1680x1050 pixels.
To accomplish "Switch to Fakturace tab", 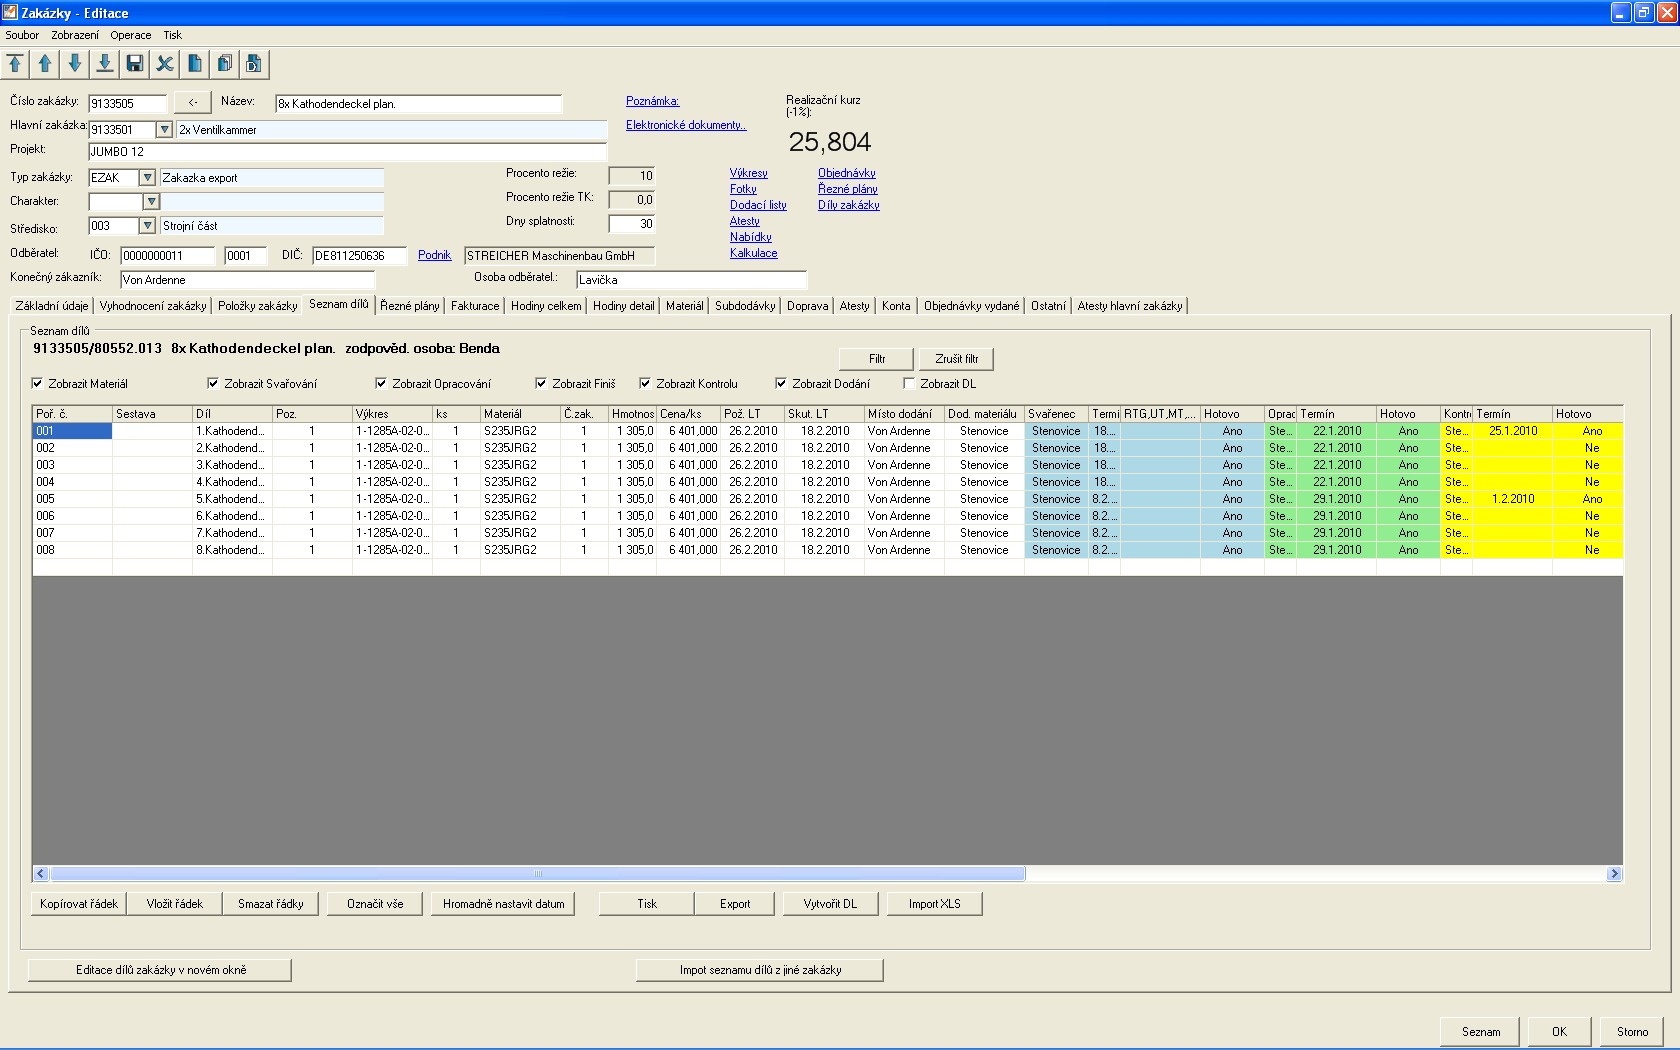I will (x=475, y=306).
